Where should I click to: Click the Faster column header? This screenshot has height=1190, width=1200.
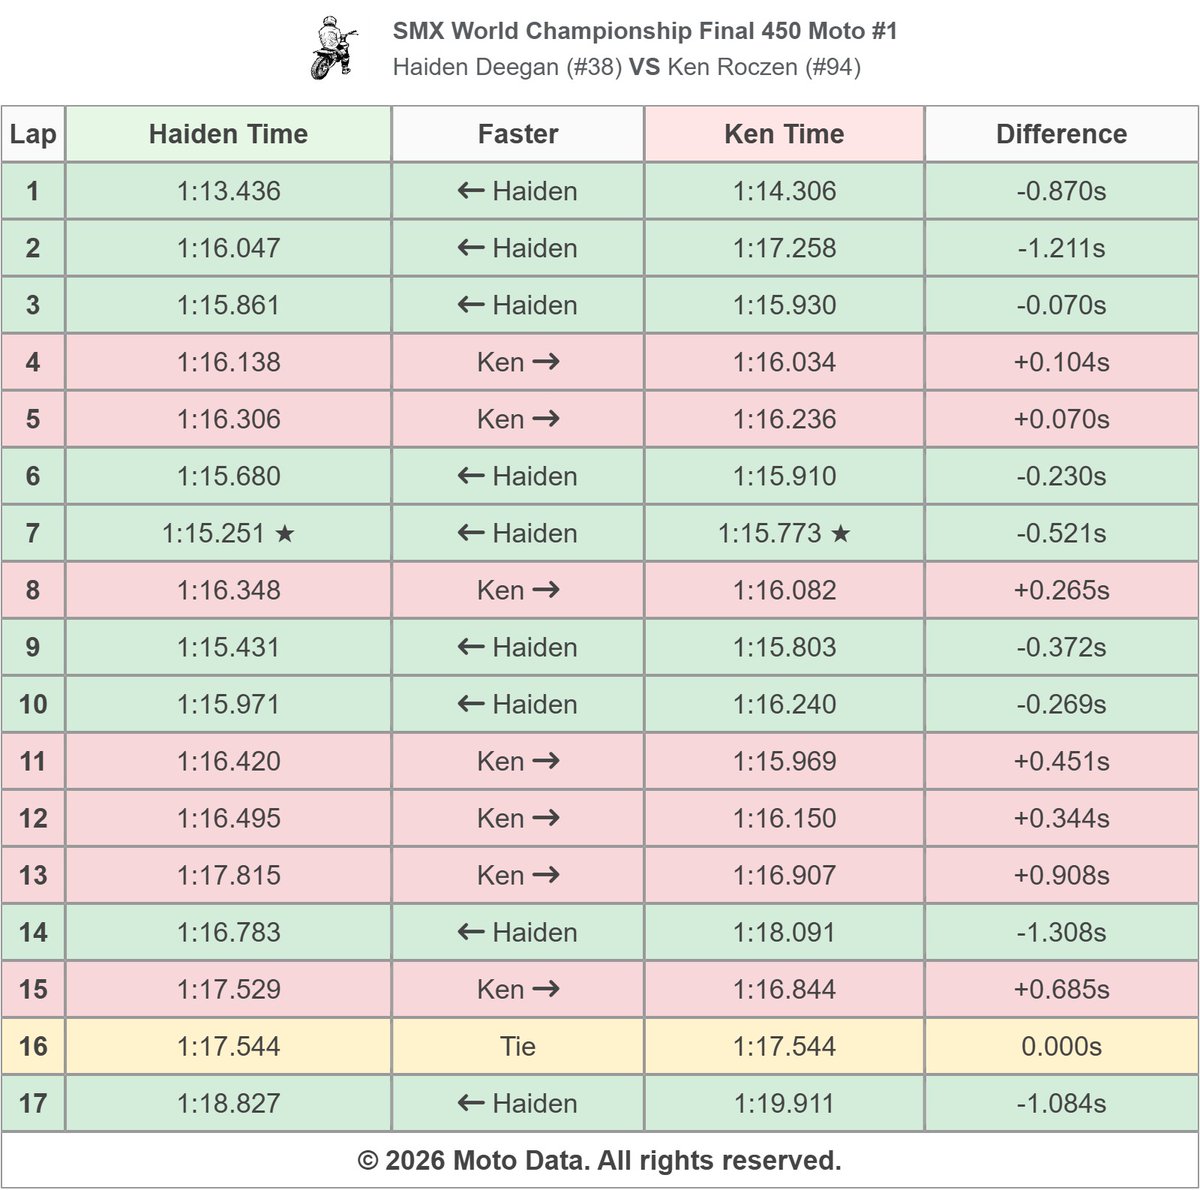click(x=518, y=134)
